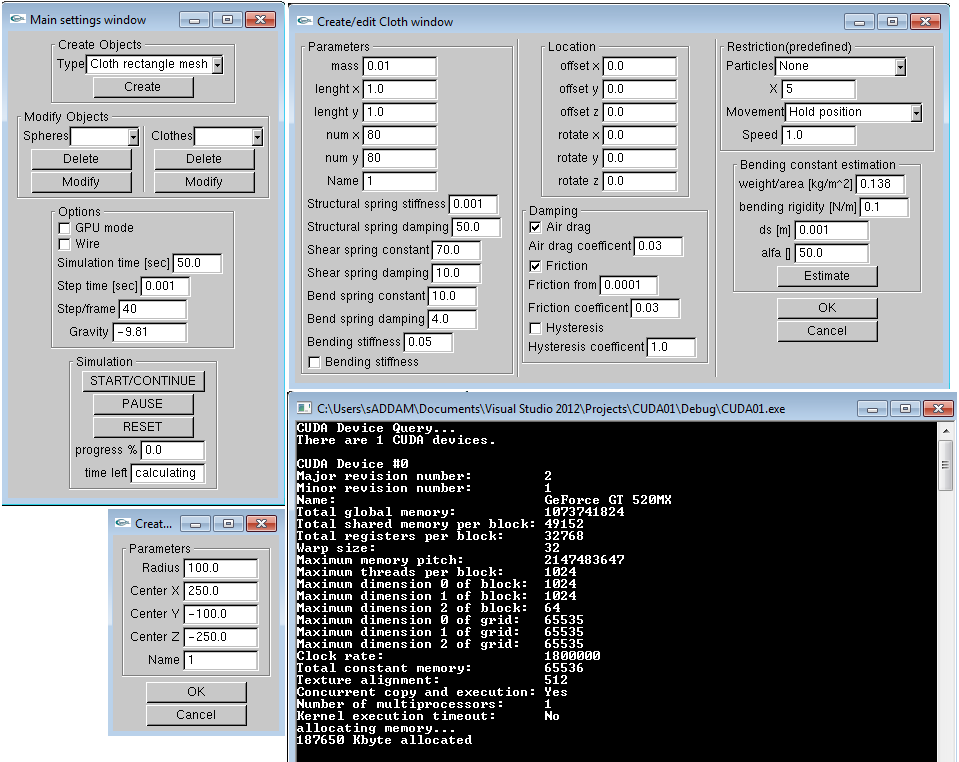Click the num y input field
Screen dimensions: 959x762
pos(400,158)
